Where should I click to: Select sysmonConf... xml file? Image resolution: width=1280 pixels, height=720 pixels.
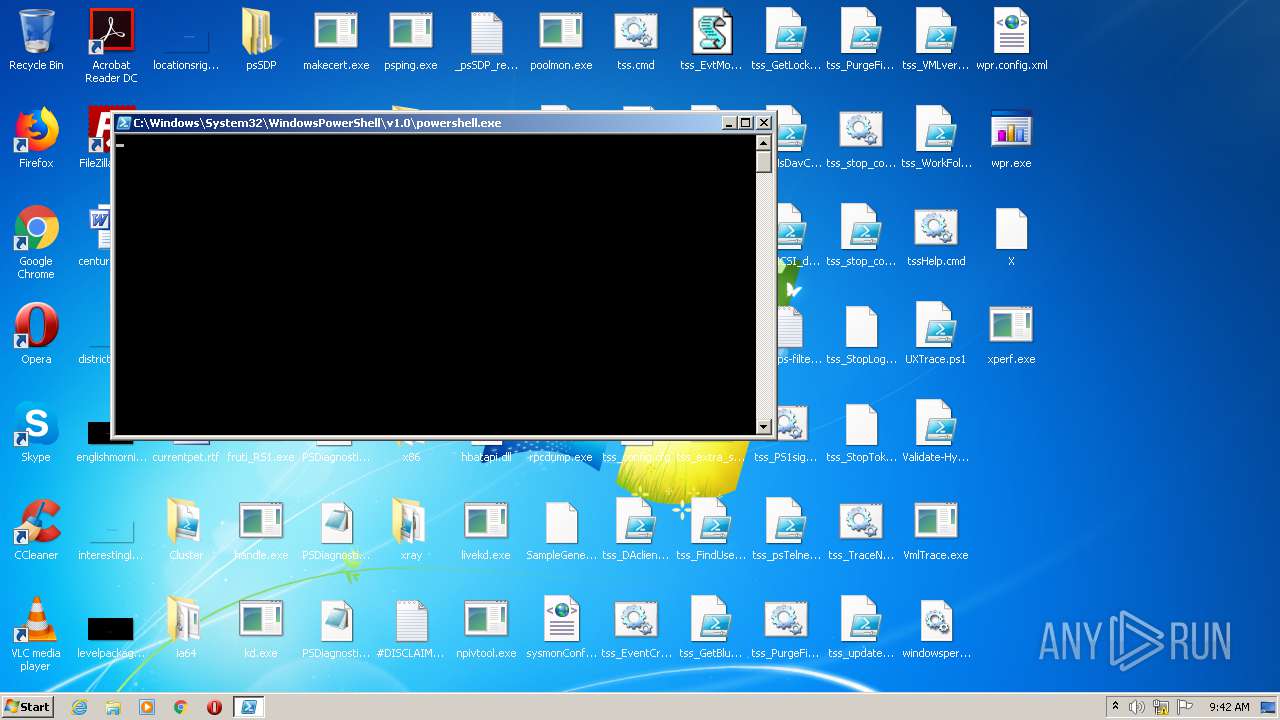coord(561,629)
